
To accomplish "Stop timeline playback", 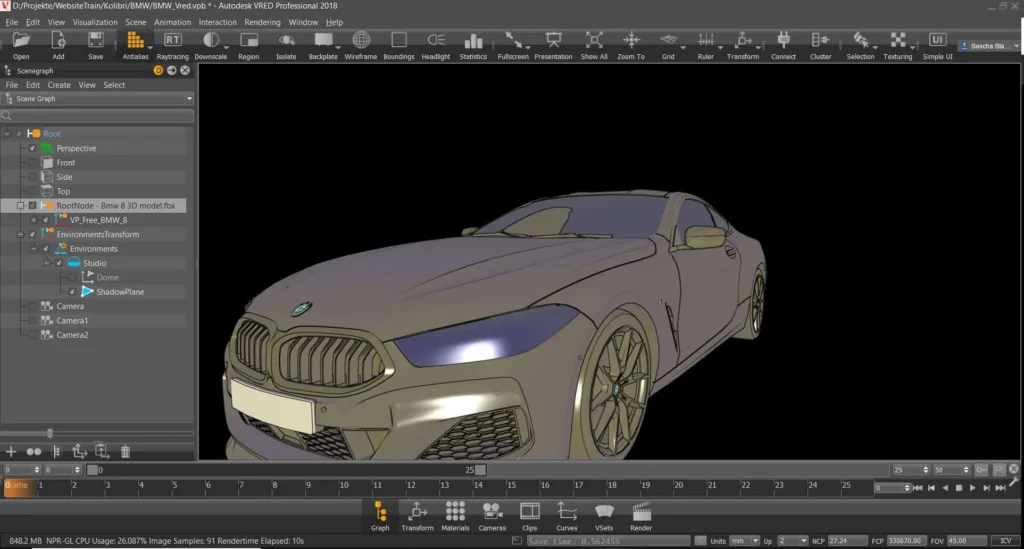I will [x=959, y=488].
